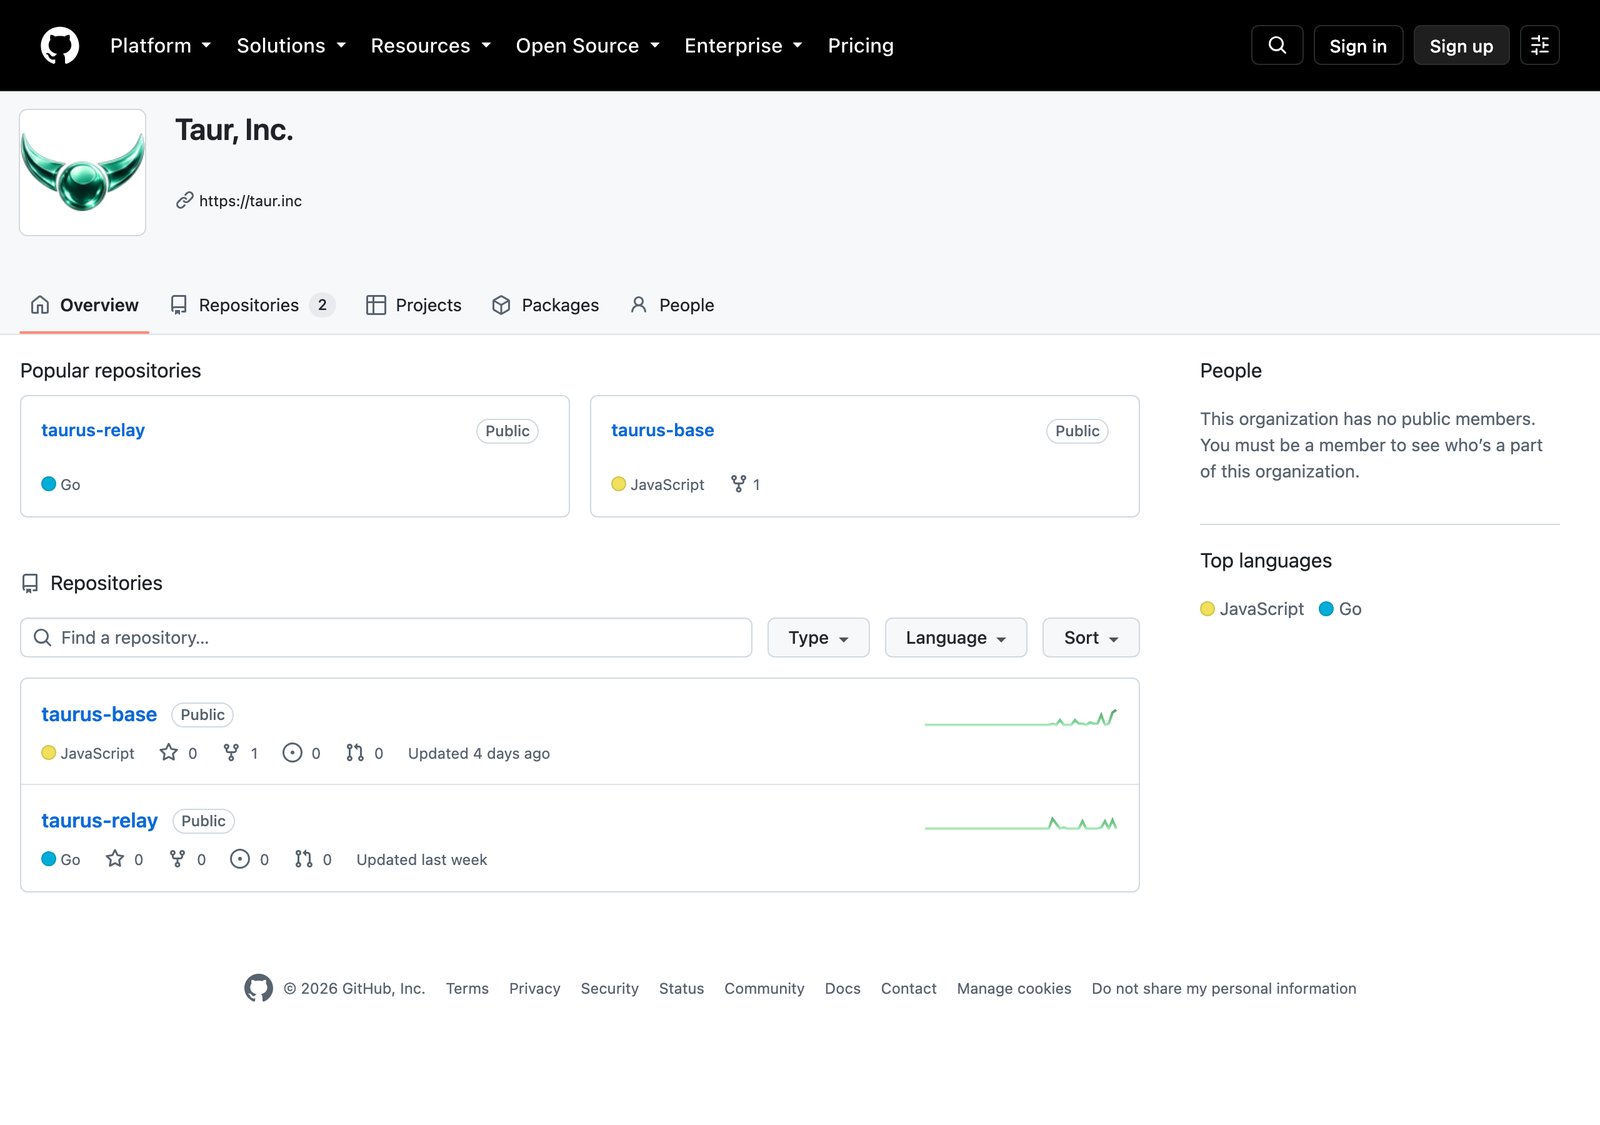This screenshot has width=1600, height=1125.
Task: Expand the Platform menu
Action: pos(160,45)
